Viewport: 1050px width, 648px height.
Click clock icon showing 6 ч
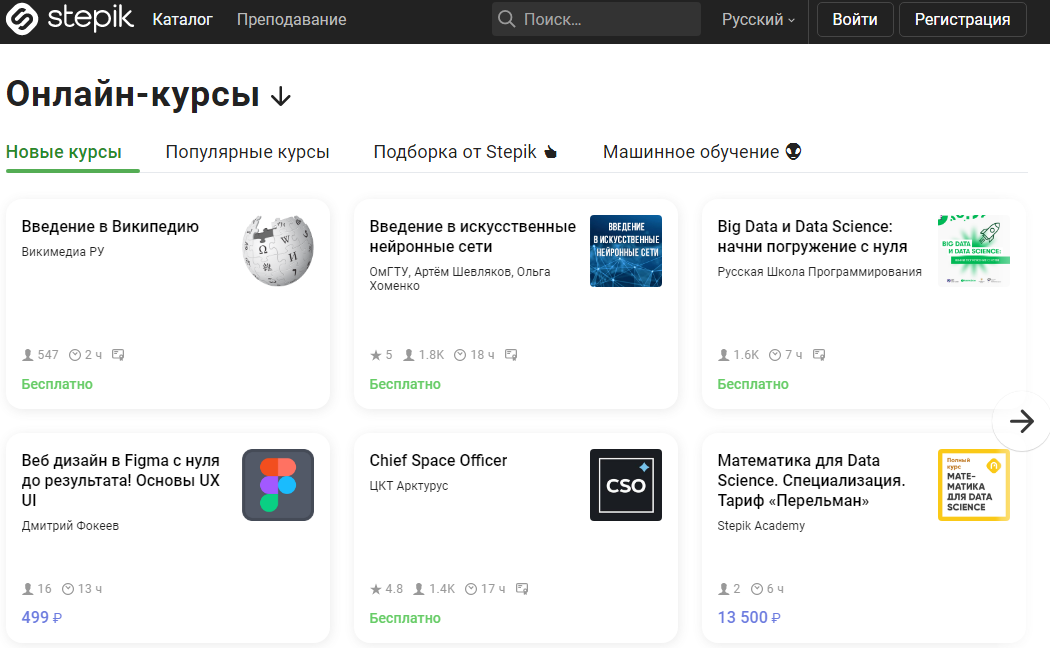pos(757,589)
